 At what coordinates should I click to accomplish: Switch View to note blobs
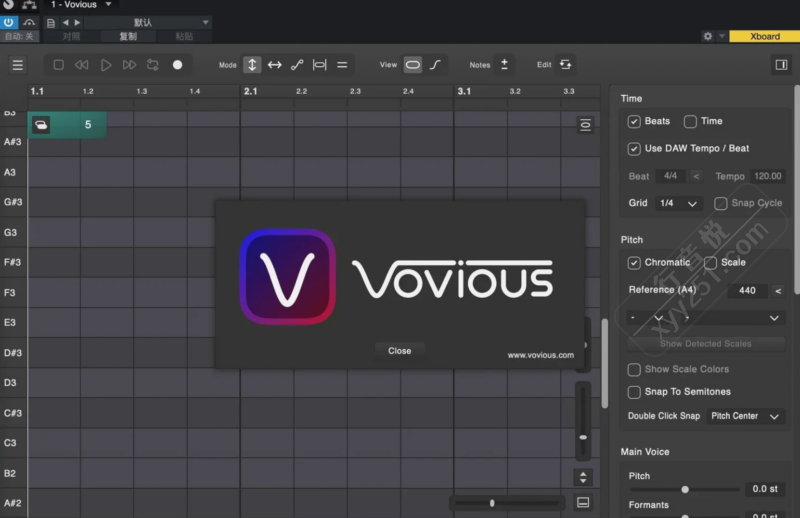[413, 65]
